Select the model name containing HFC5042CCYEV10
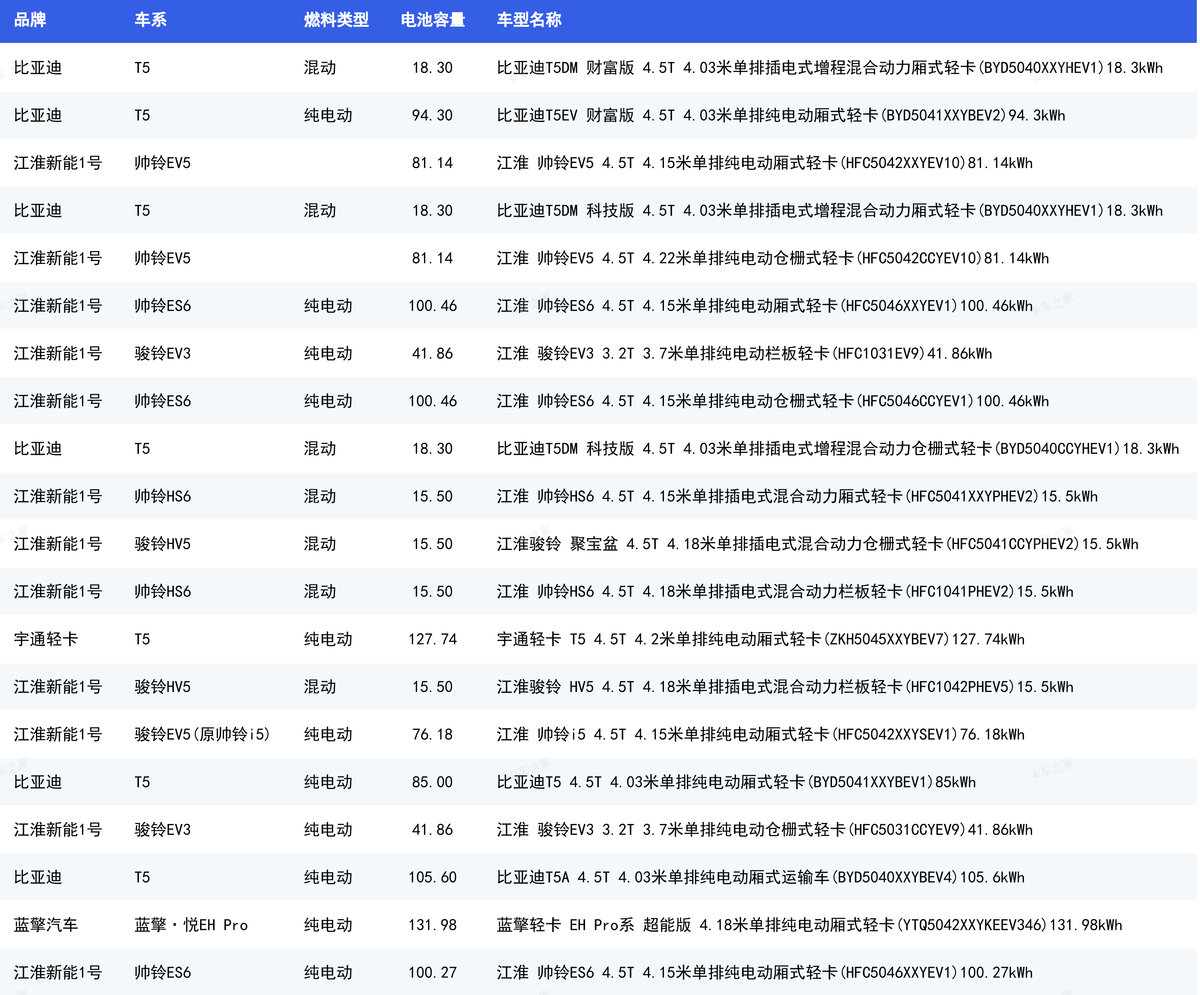 click(773, 258)
